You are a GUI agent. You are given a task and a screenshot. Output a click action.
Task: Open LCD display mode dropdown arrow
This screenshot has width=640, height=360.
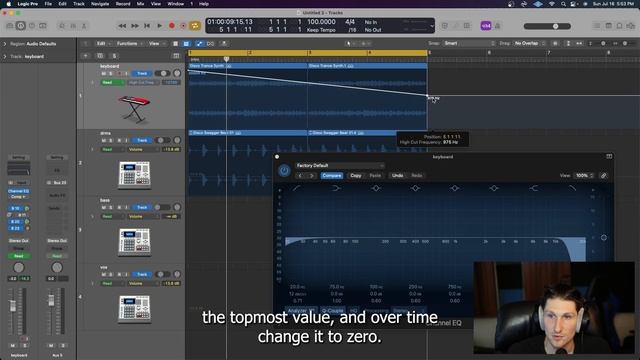point(431,26)
